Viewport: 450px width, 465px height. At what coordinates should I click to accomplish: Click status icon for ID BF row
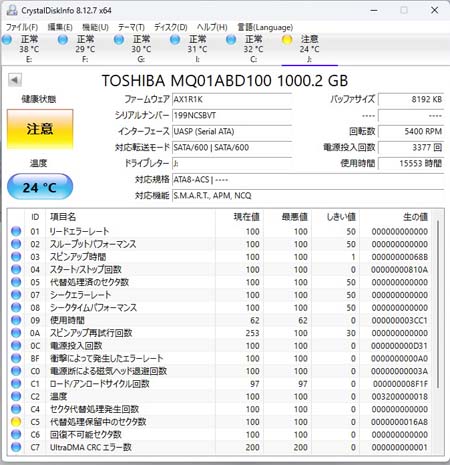pos(16,358)
